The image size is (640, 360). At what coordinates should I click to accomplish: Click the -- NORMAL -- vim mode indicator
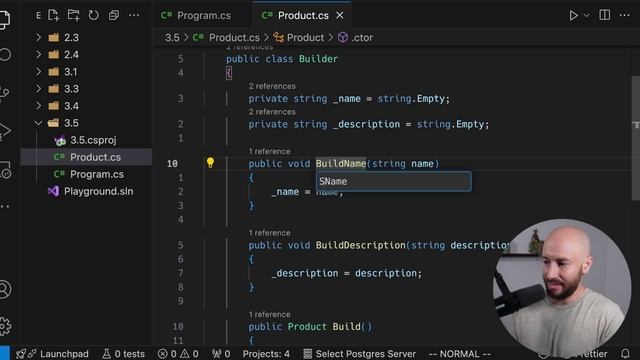click(460, 353)
